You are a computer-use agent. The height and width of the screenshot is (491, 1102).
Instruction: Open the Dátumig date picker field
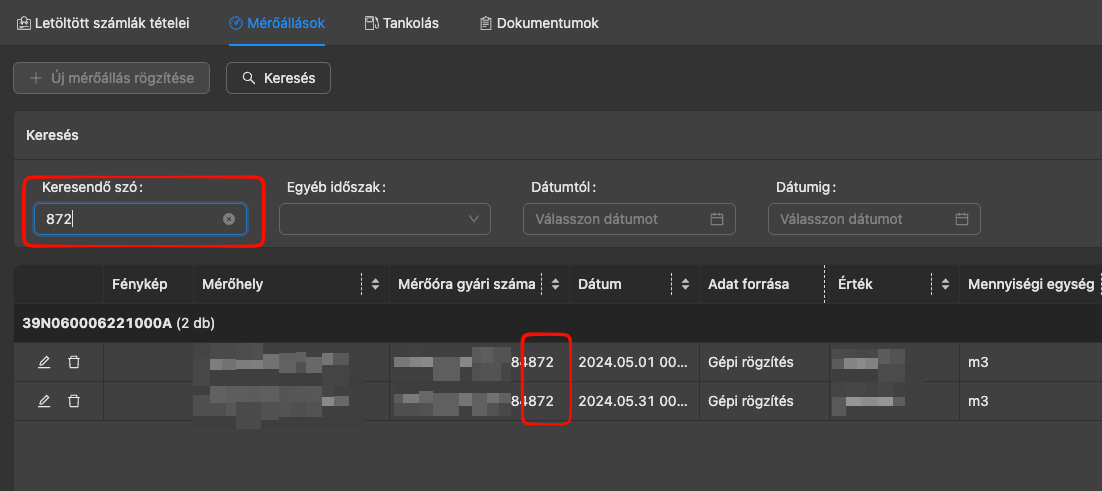click(x=874, y=219)
